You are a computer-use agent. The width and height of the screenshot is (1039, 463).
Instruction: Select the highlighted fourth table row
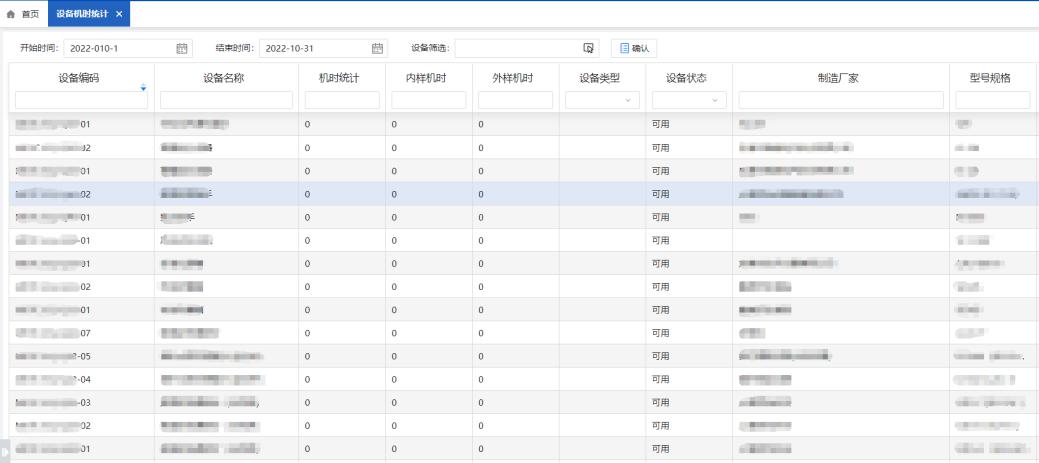point(500,194)
